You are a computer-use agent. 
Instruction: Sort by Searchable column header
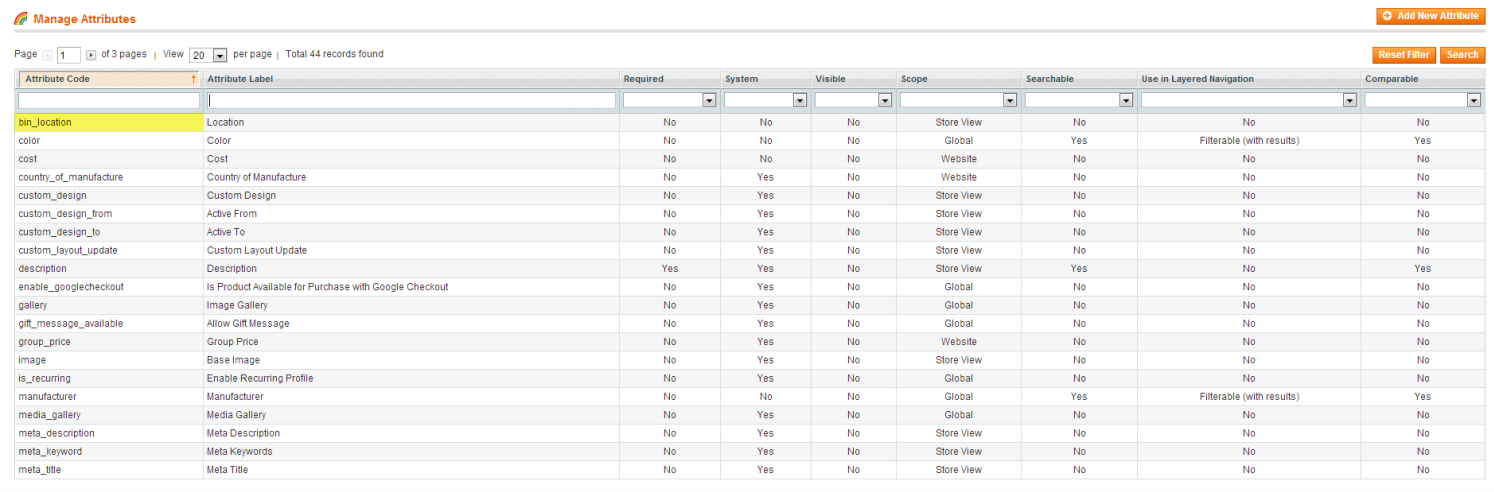[x=1049, y=79]
